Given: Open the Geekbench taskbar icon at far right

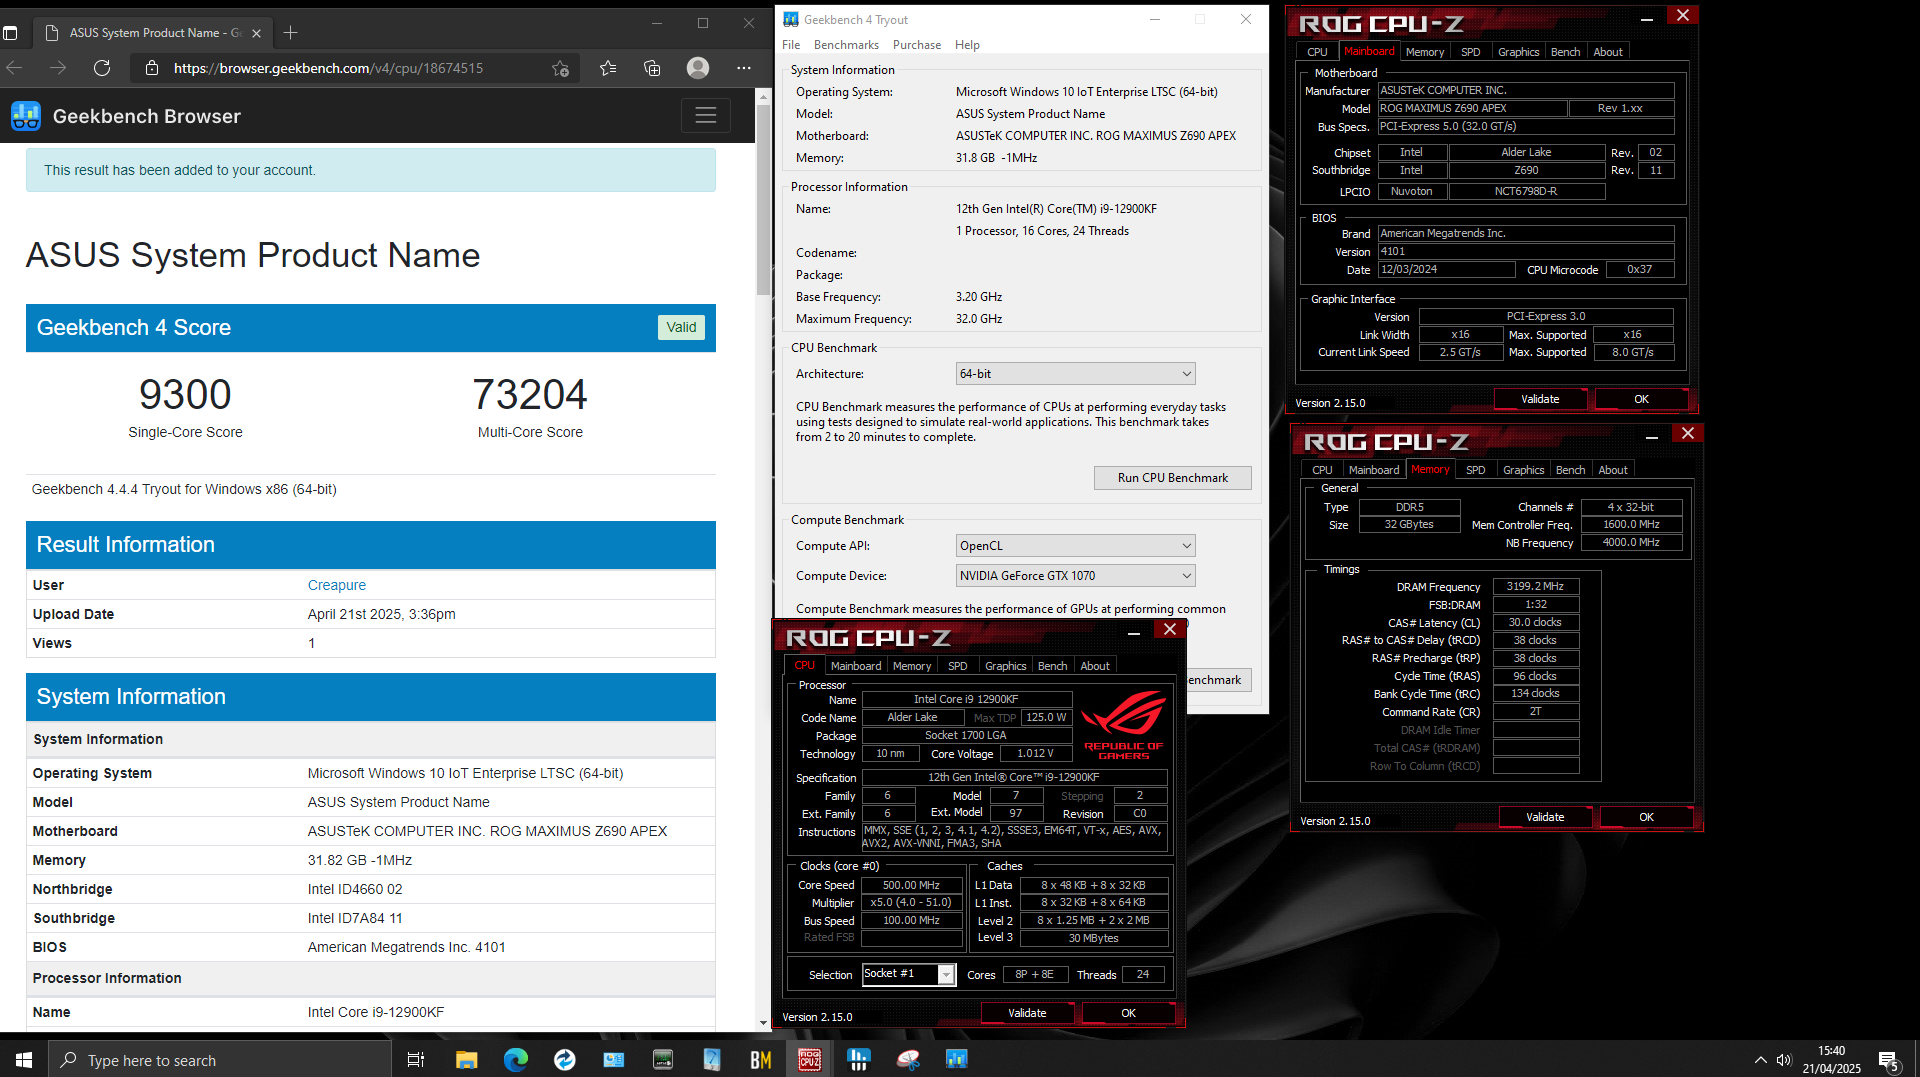Looking at the screenshot, I should 957,1060.
